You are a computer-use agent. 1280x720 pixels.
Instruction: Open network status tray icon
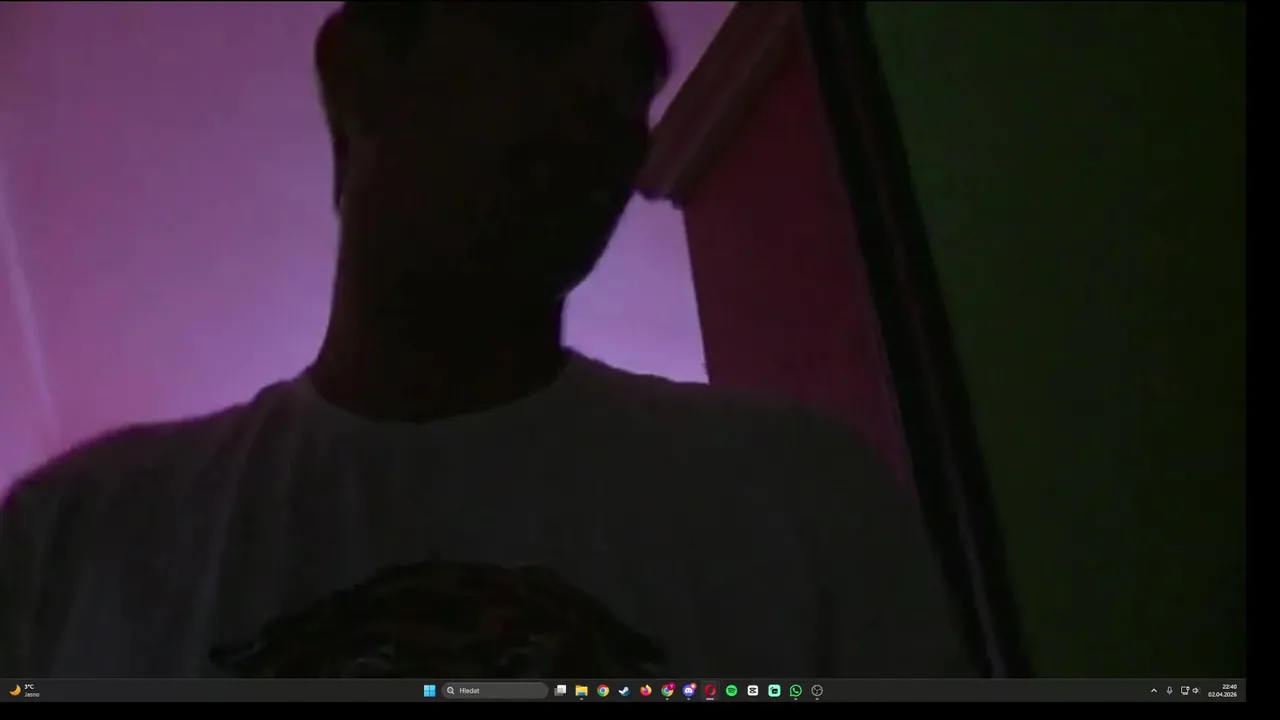1185,690
